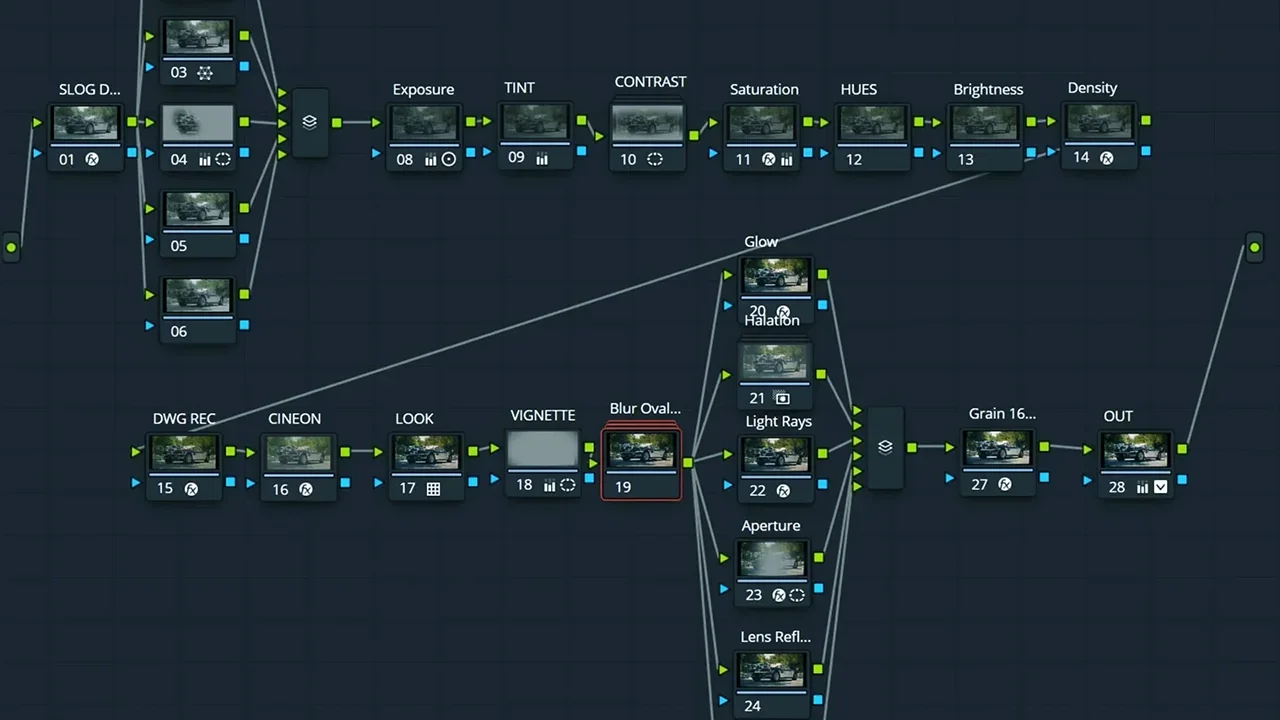
Task: Click the tracker icon on node 03
Action: pyautogui.click(x=205, y=73)
